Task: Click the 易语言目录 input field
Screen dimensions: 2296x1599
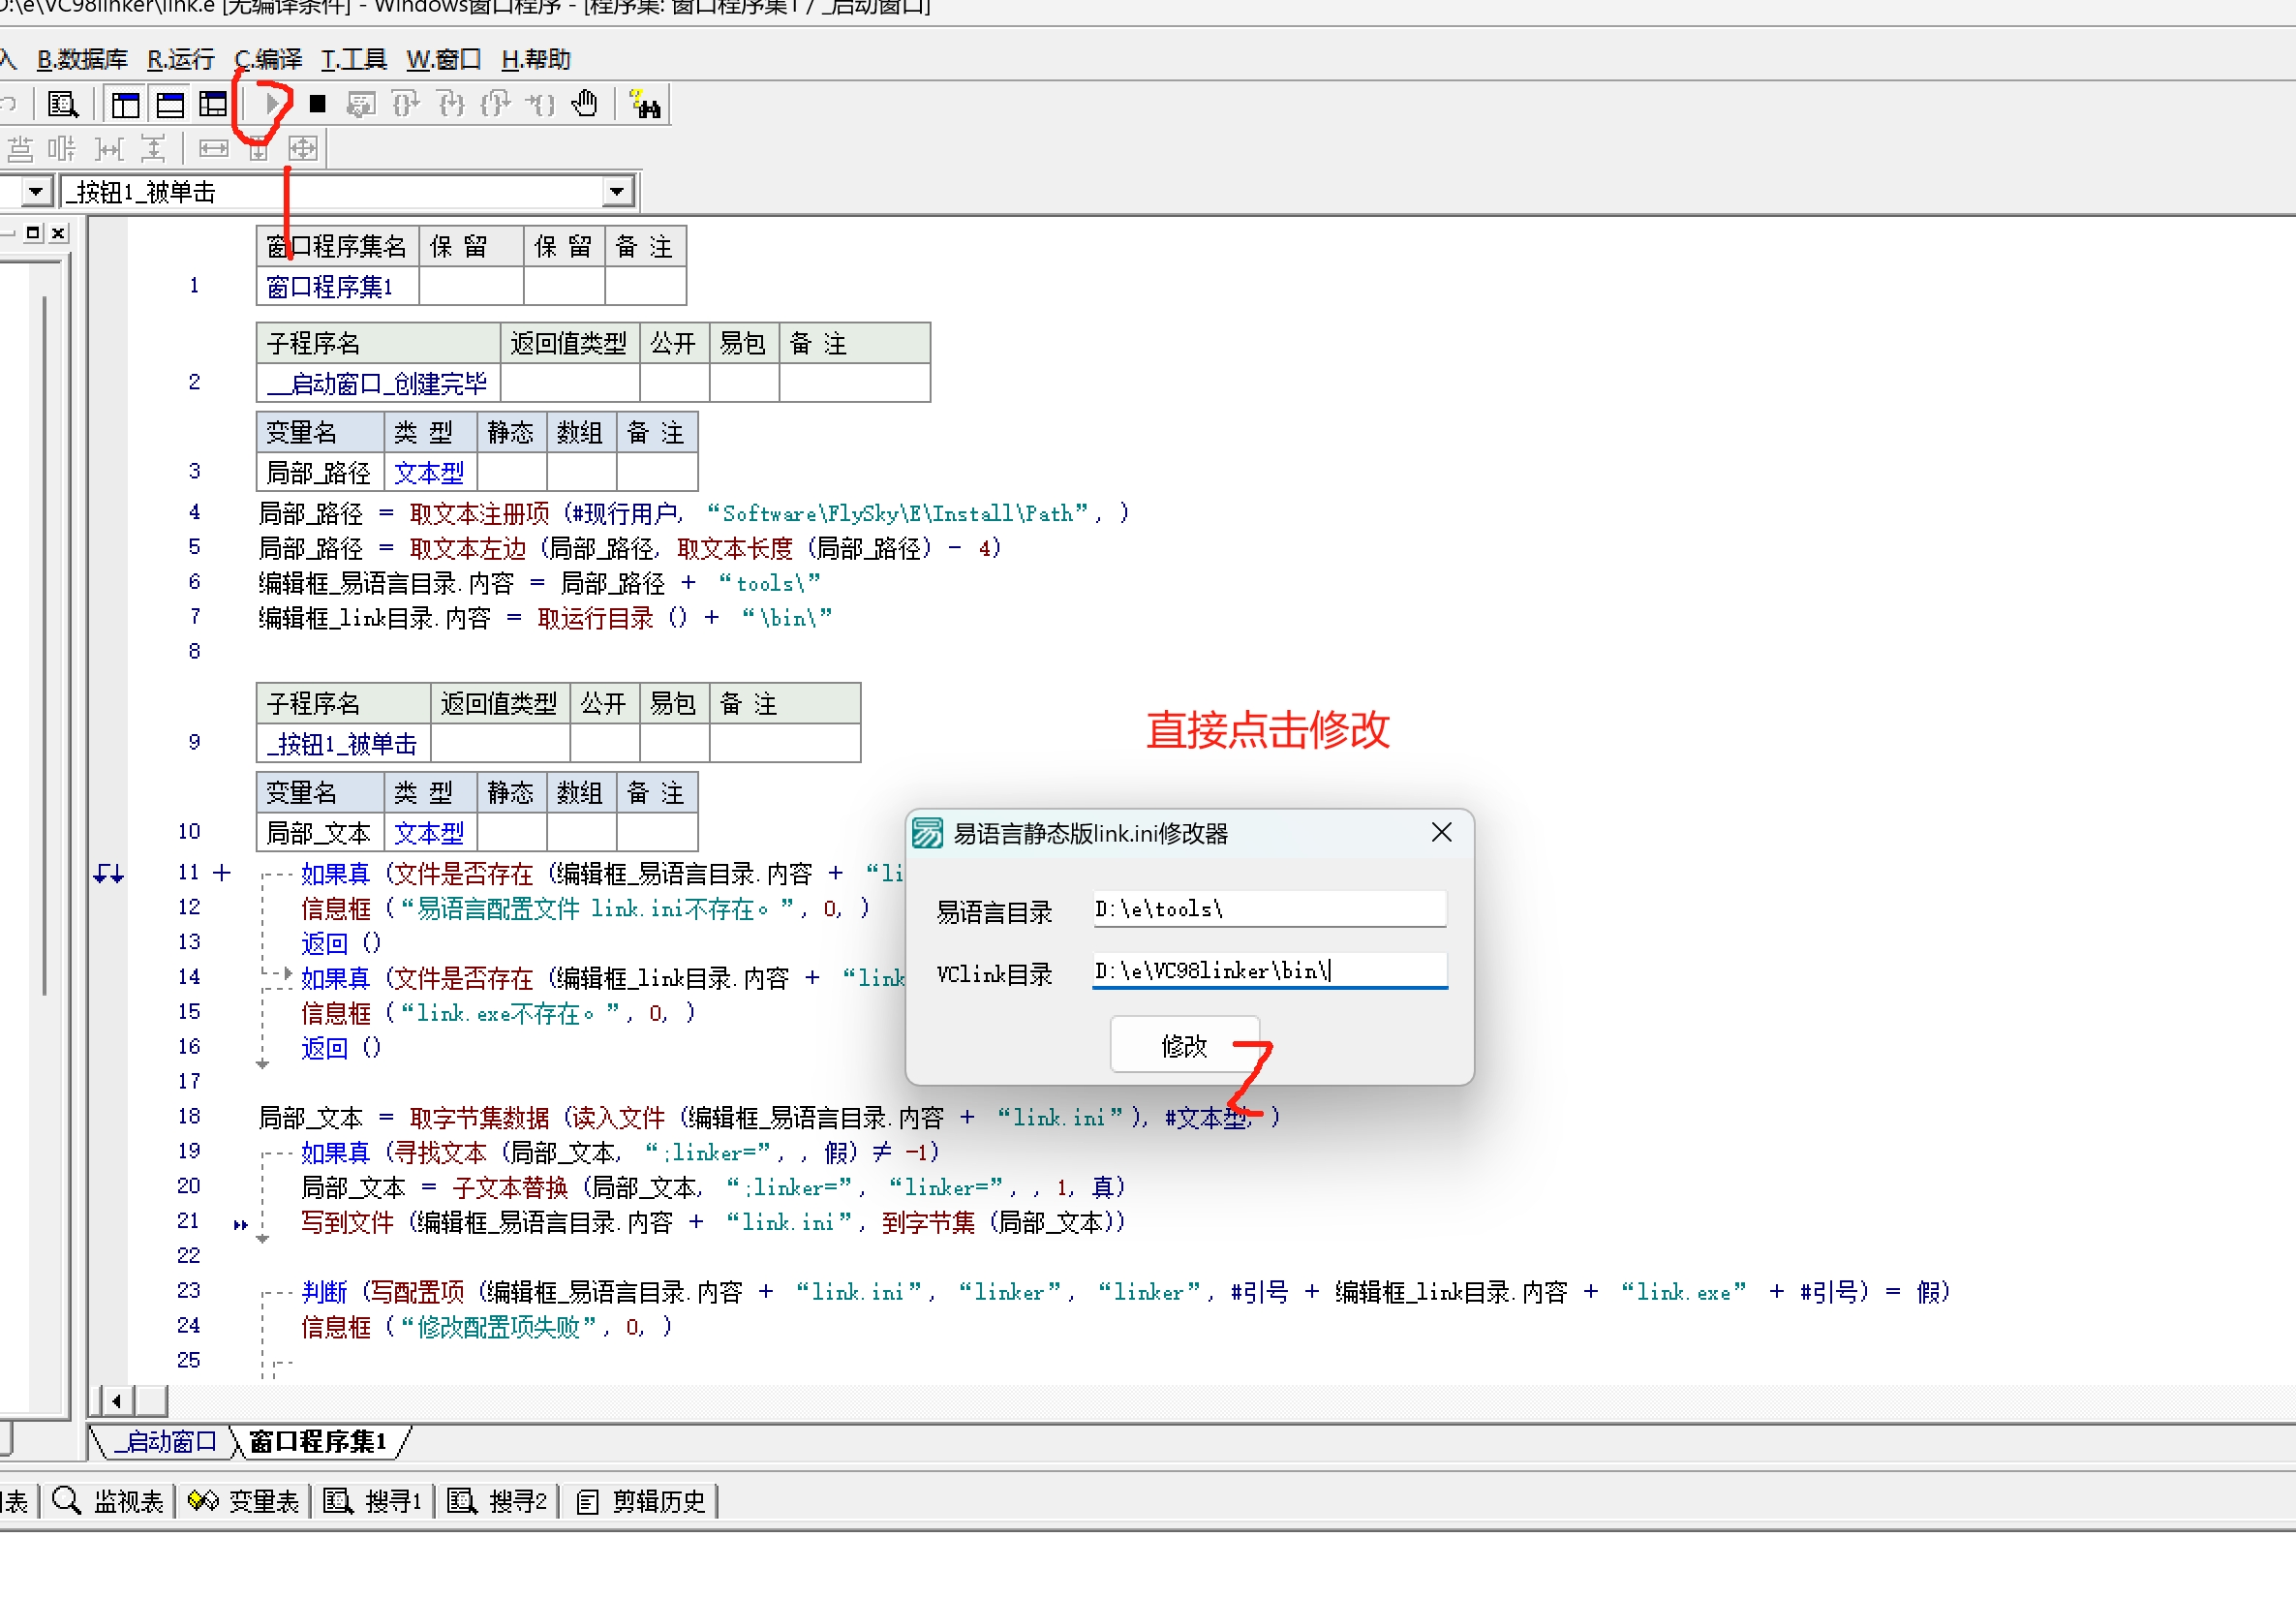Action: 1269,909
